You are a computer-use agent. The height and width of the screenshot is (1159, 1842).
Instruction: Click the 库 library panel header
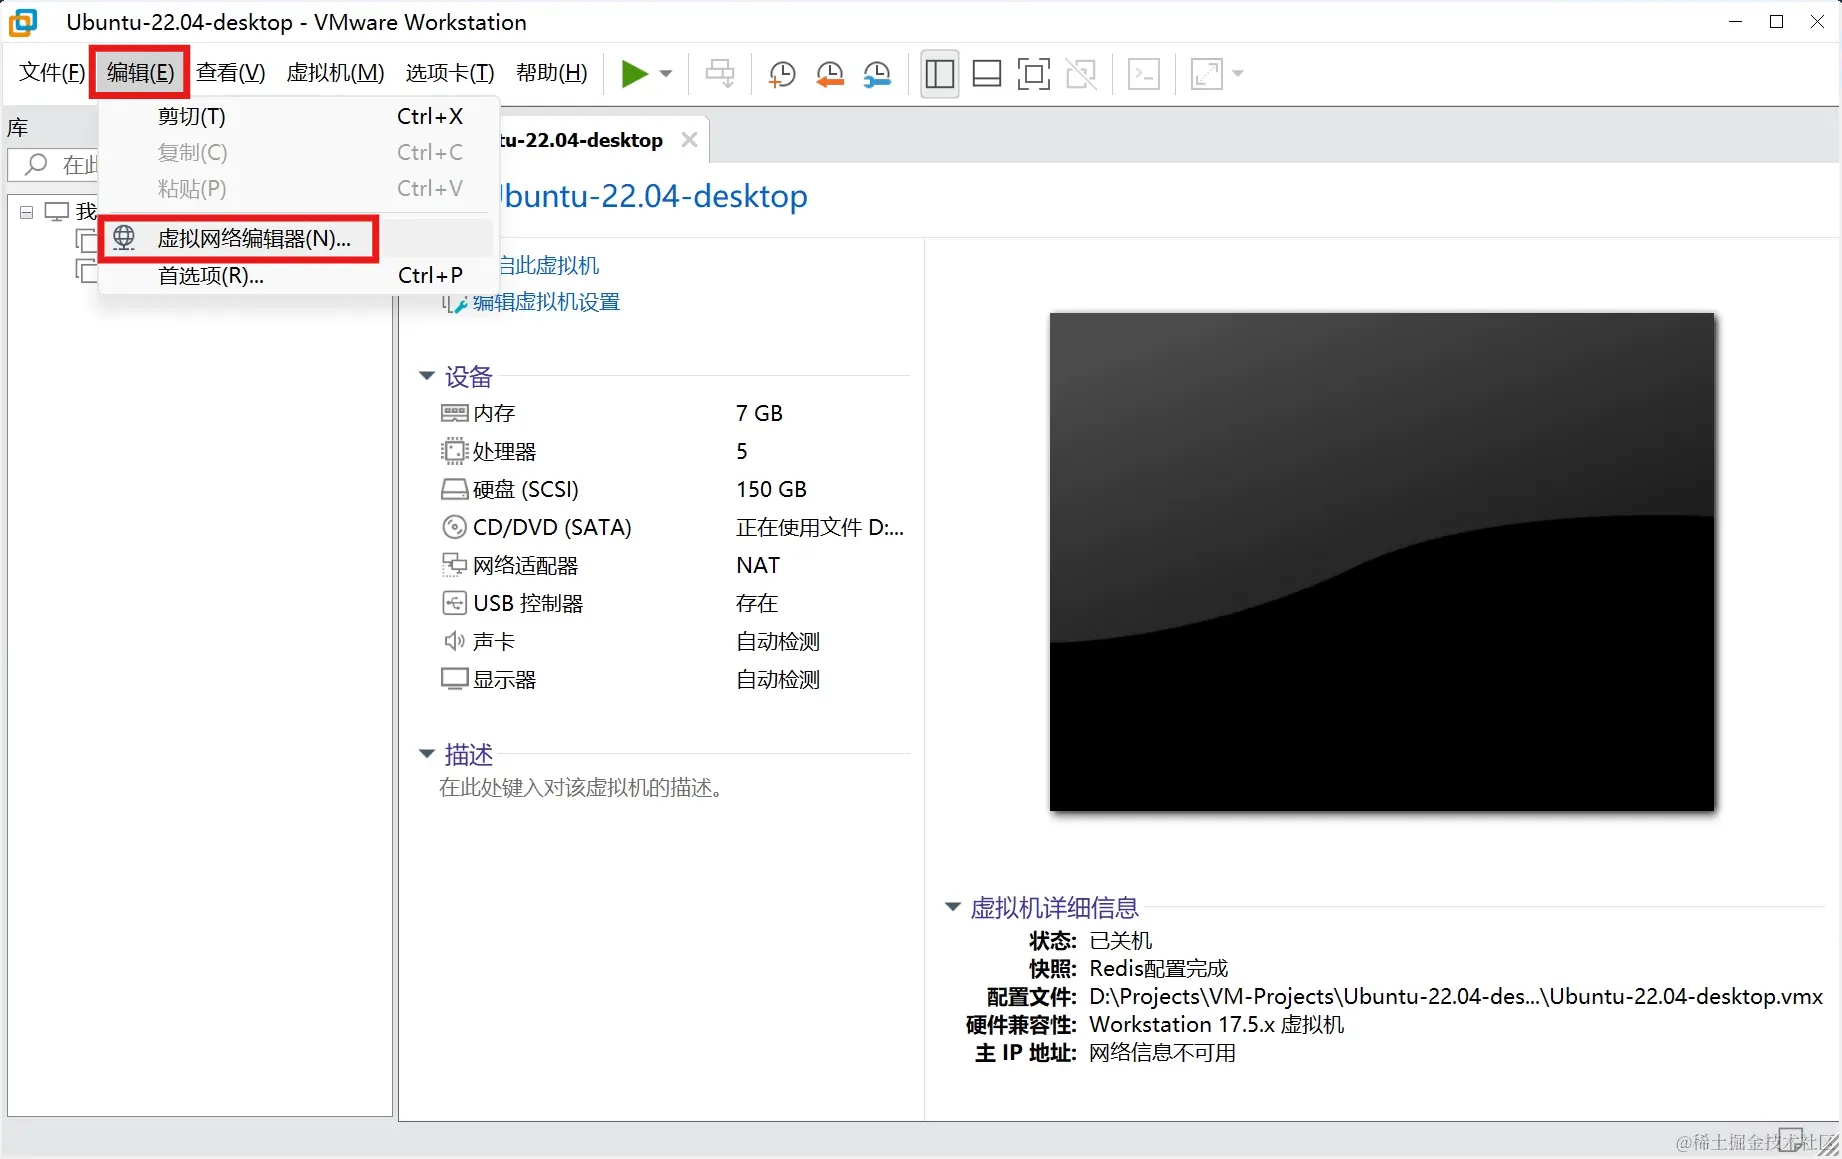18,128
